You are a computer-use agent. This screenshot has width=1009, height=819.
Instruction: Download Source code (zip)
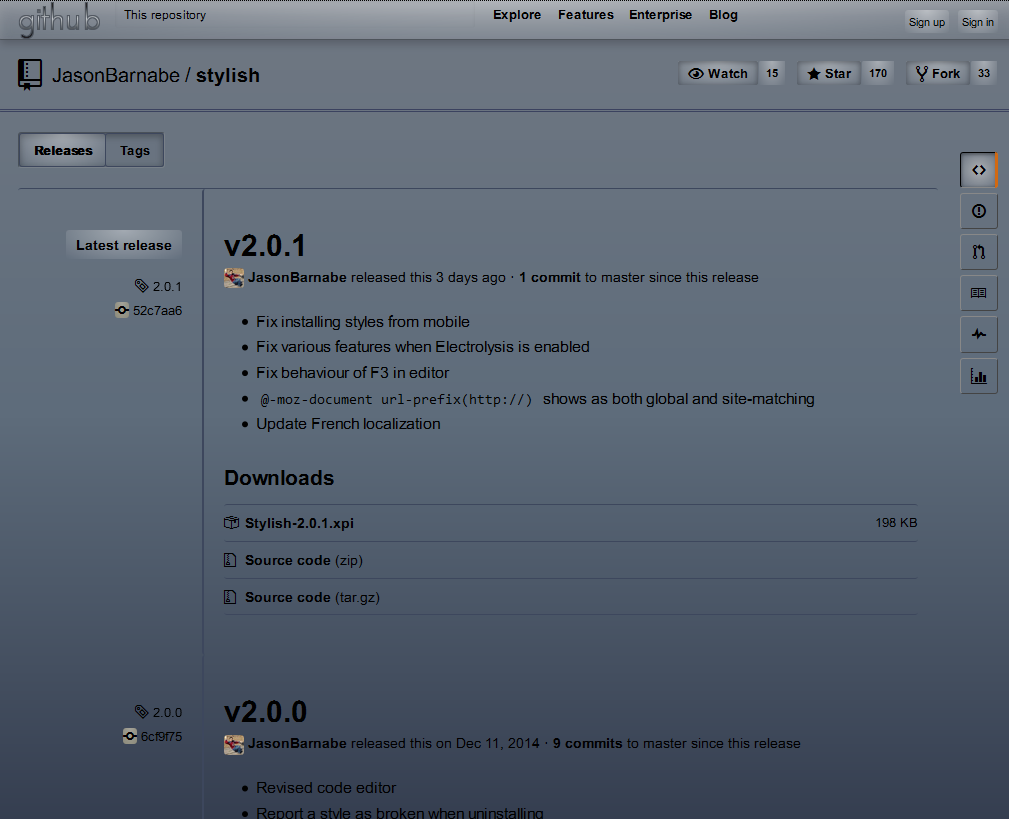pyautogui.click(x=304, y=560)
